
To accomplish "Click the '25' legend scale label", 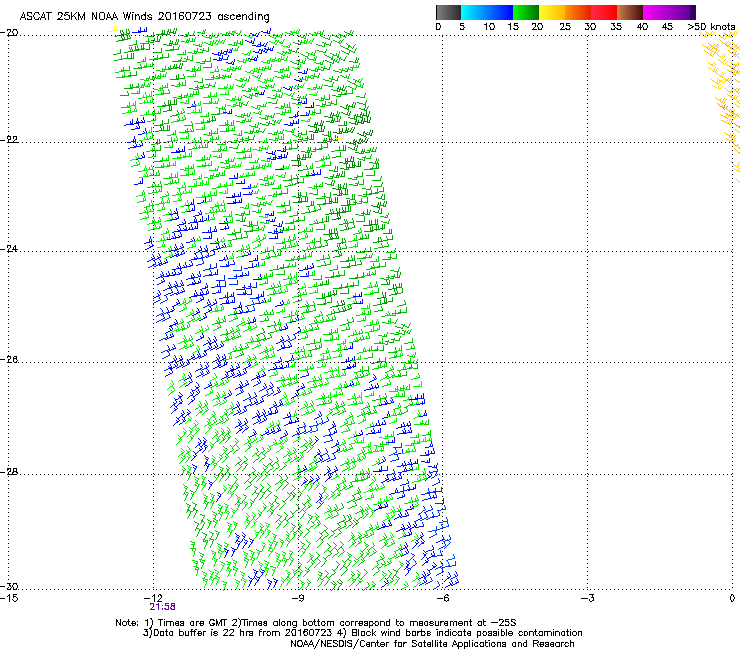I will [565, 27].
